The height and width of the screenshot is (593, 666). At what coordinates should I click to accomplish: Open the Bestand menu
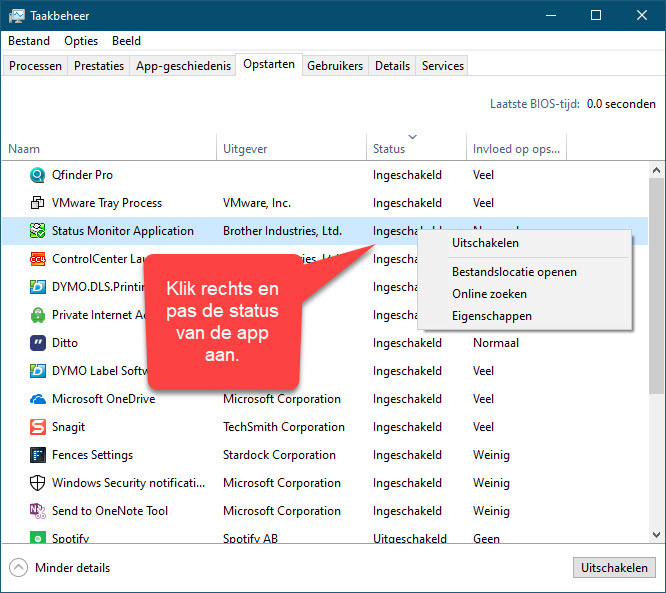pyautogui.click(x=29, y=41)
